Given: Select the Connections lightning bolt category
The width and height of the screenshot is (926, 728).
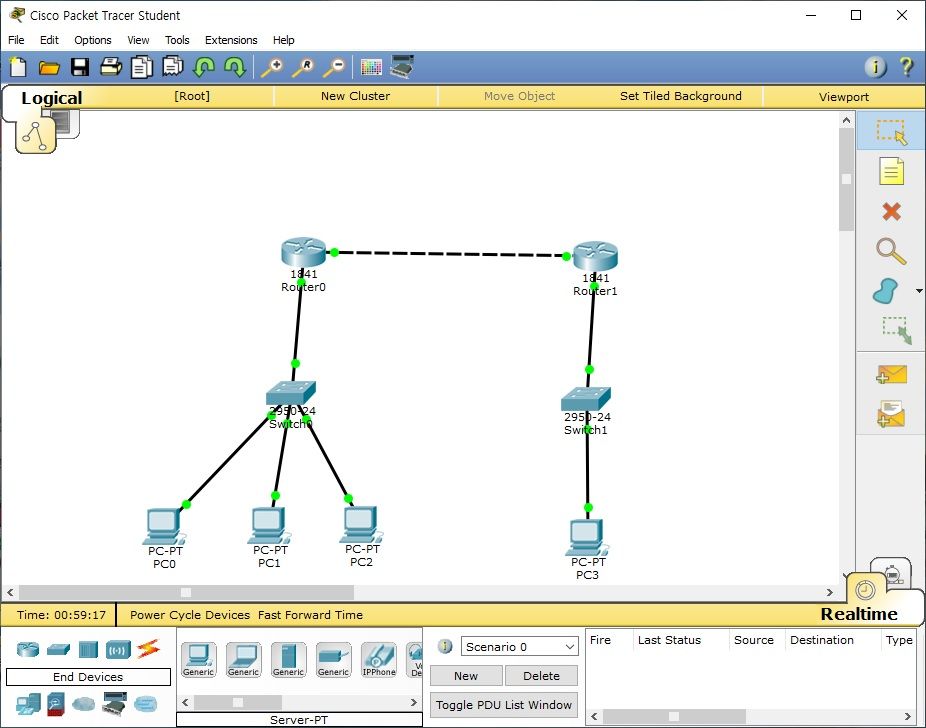Looking at the screenshot, I should (148, 649).
